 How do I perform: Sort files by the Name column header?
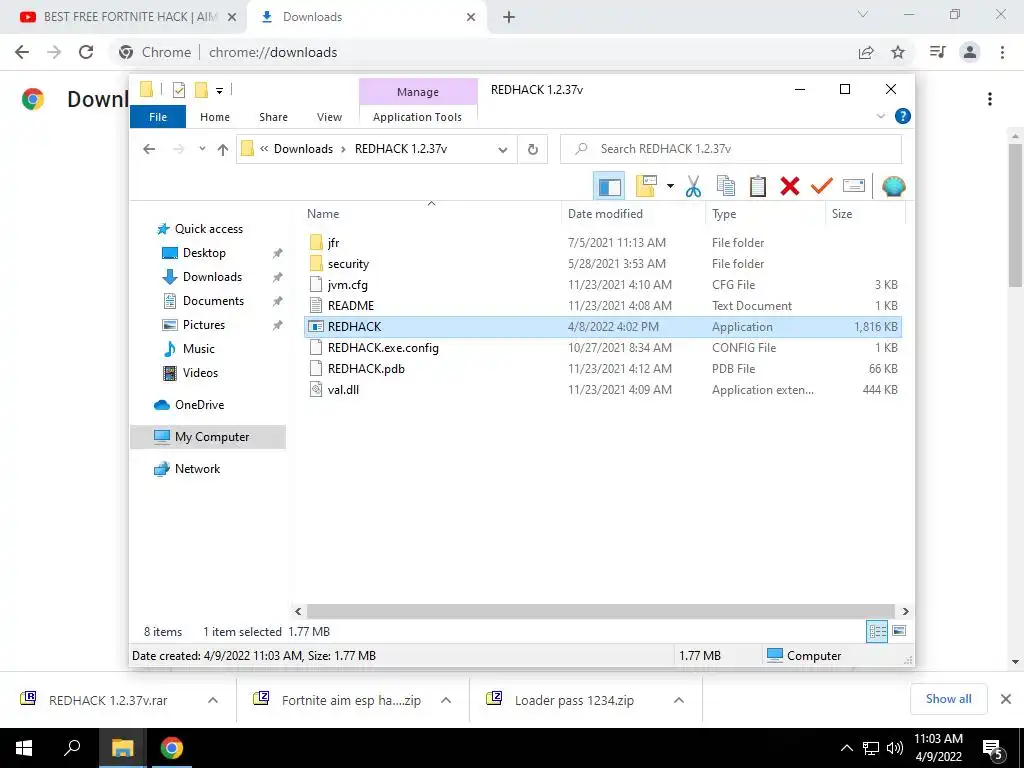(431, 214)
